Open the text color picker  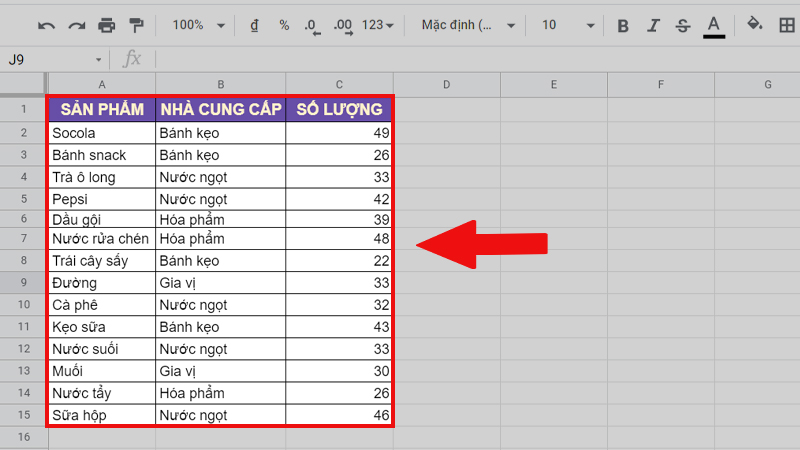click(713, 25)
